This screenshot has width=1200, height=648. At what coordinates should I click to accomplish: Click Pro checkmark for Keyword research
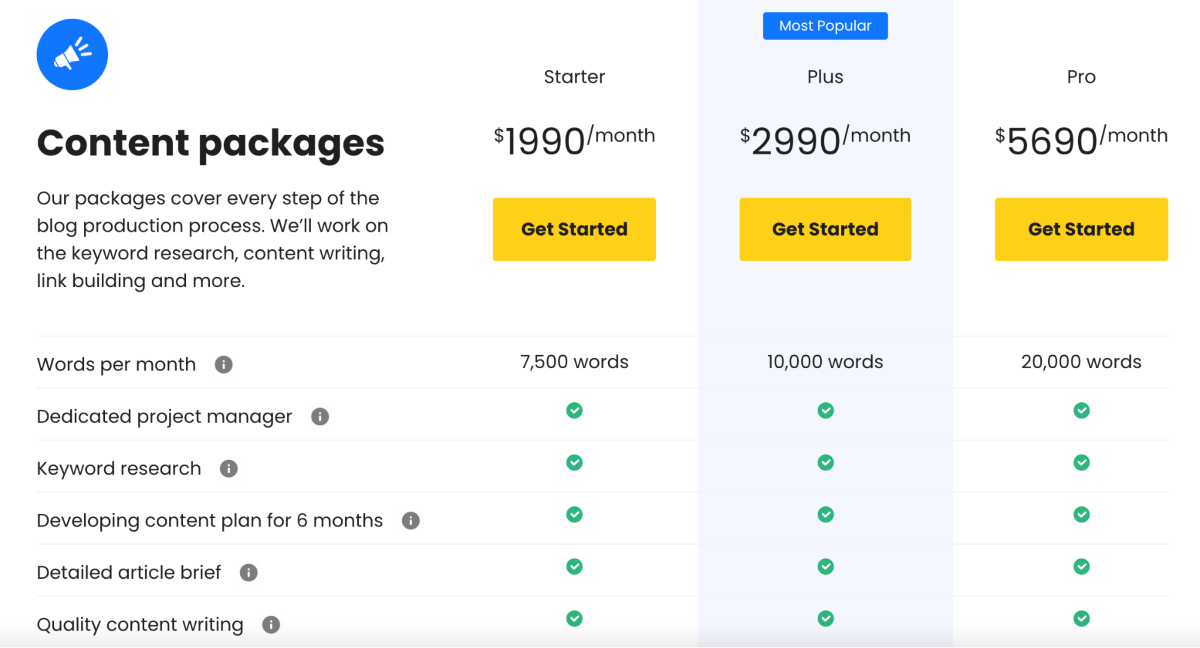click(1081, 462)
